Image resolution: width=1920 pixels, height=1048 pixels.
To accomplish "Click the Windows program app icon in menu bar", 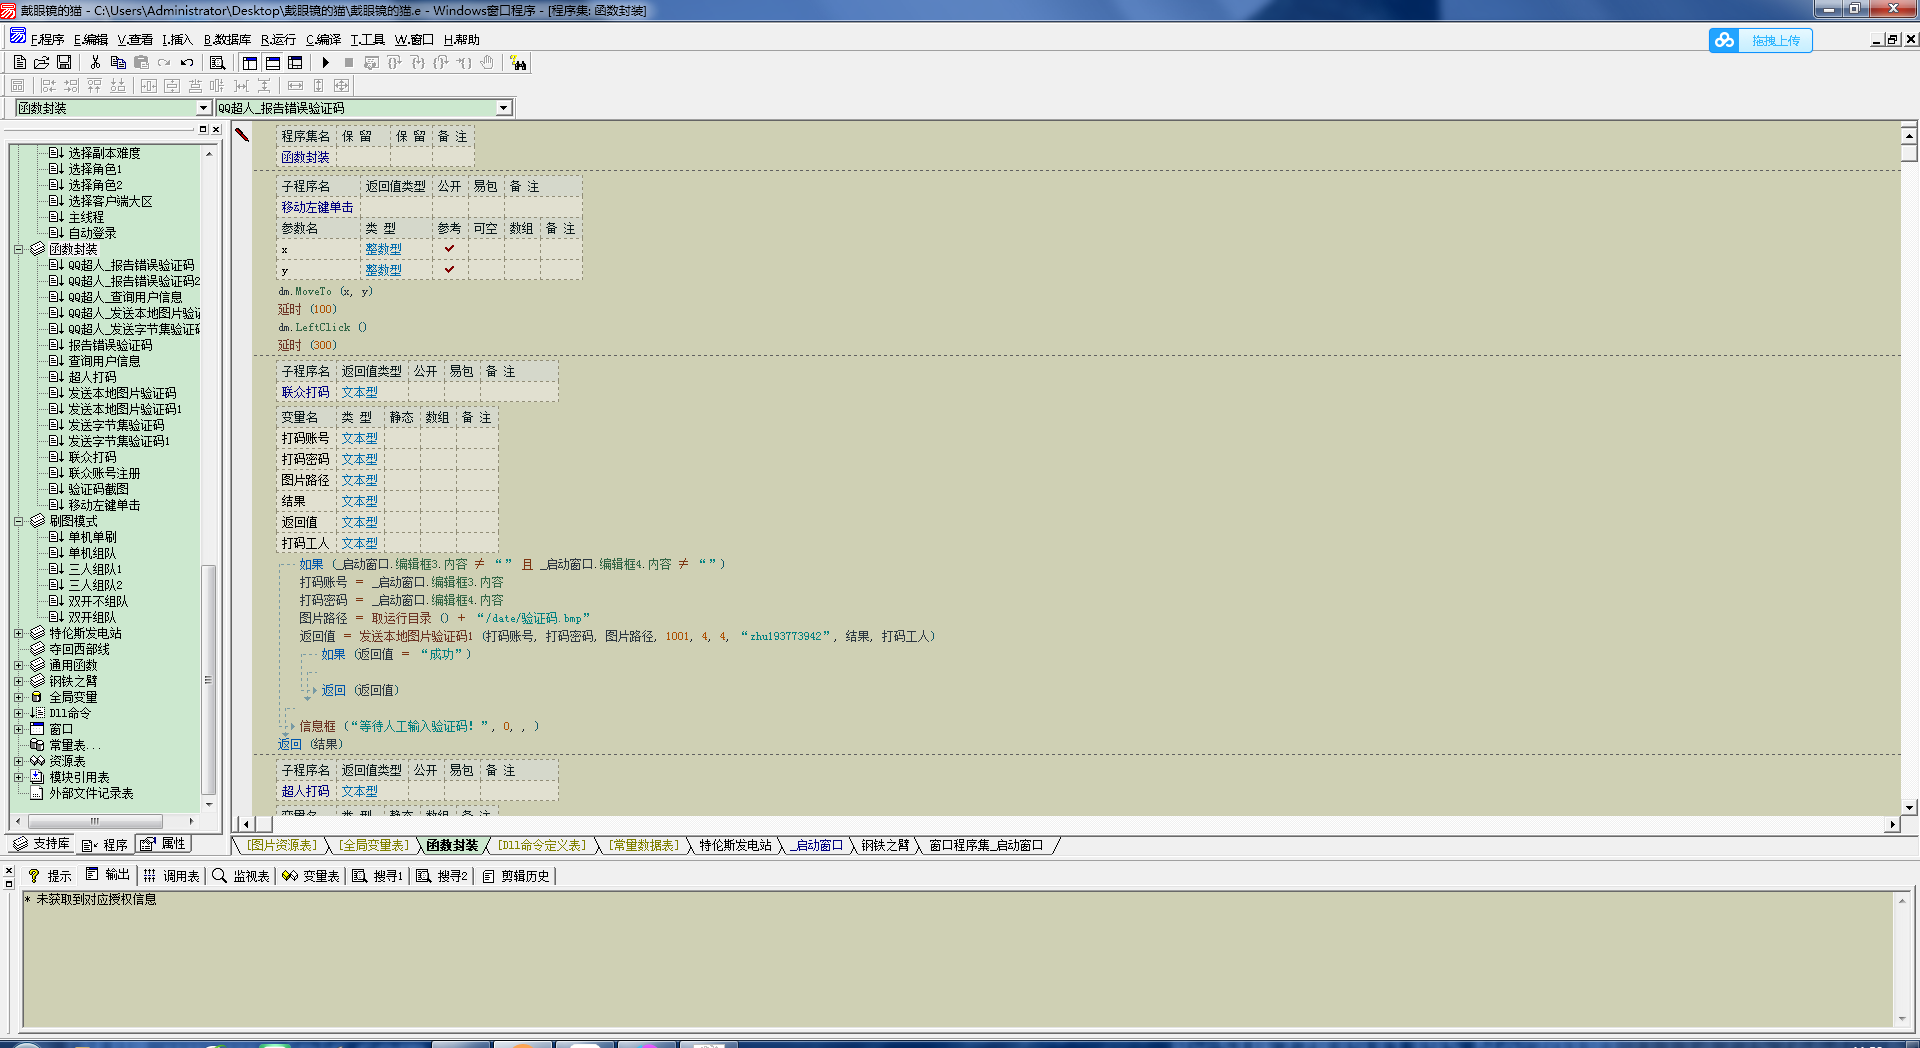I will pyautogui.click(x=17, y=37).
